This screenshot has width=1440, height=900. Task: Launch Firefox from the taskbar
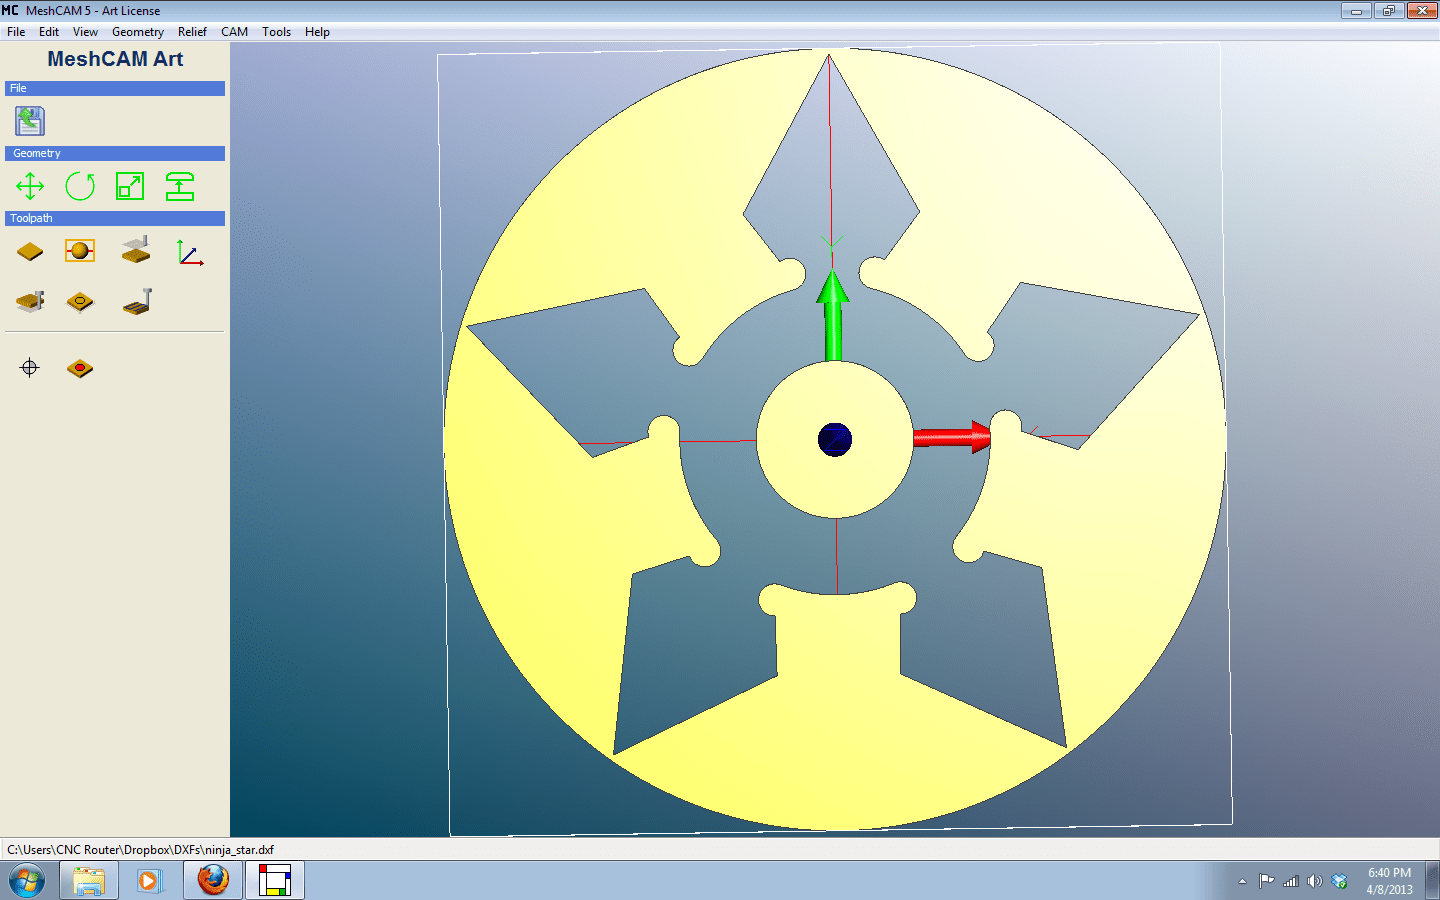click(x=212, y=880)
